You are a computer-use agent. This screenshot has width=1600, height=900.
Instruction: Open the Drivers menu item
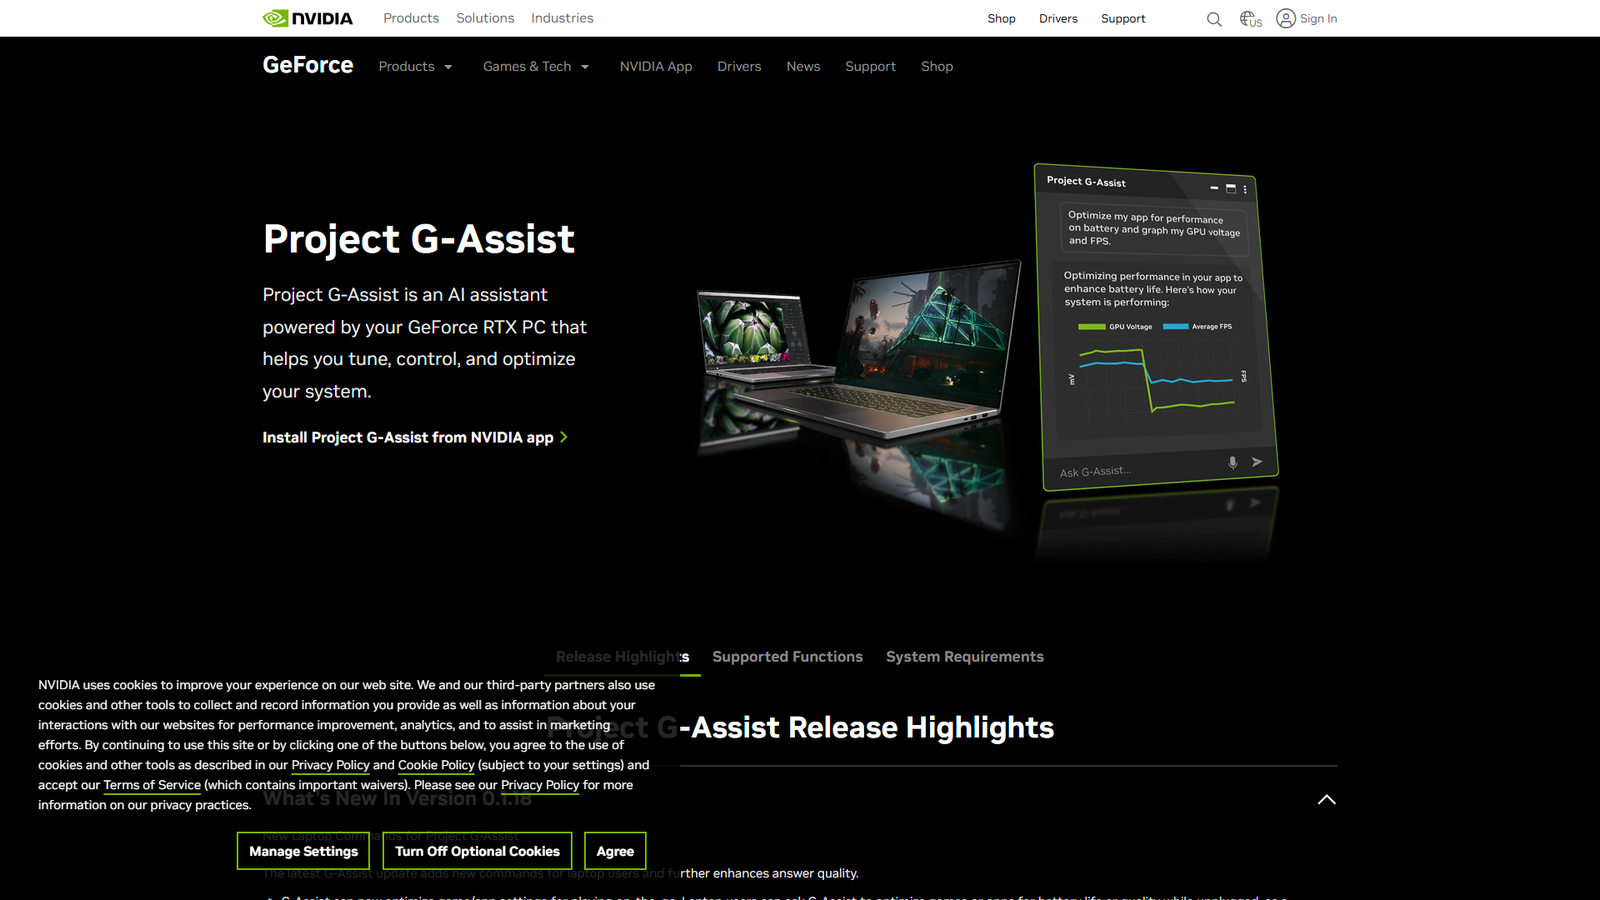pos(739,66)
